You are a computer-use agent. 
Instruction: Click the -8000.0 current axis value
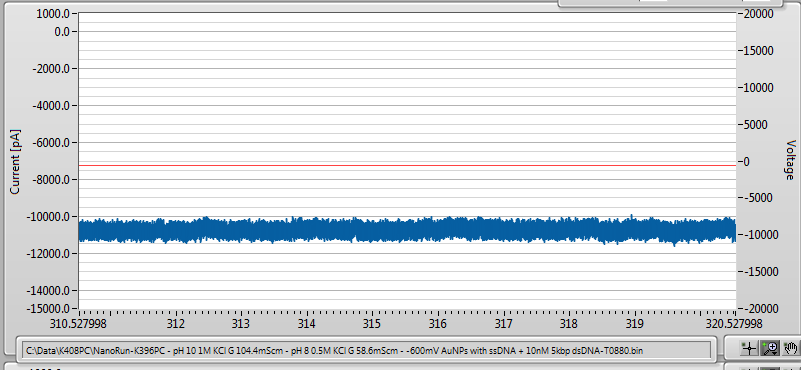point(51,179)
